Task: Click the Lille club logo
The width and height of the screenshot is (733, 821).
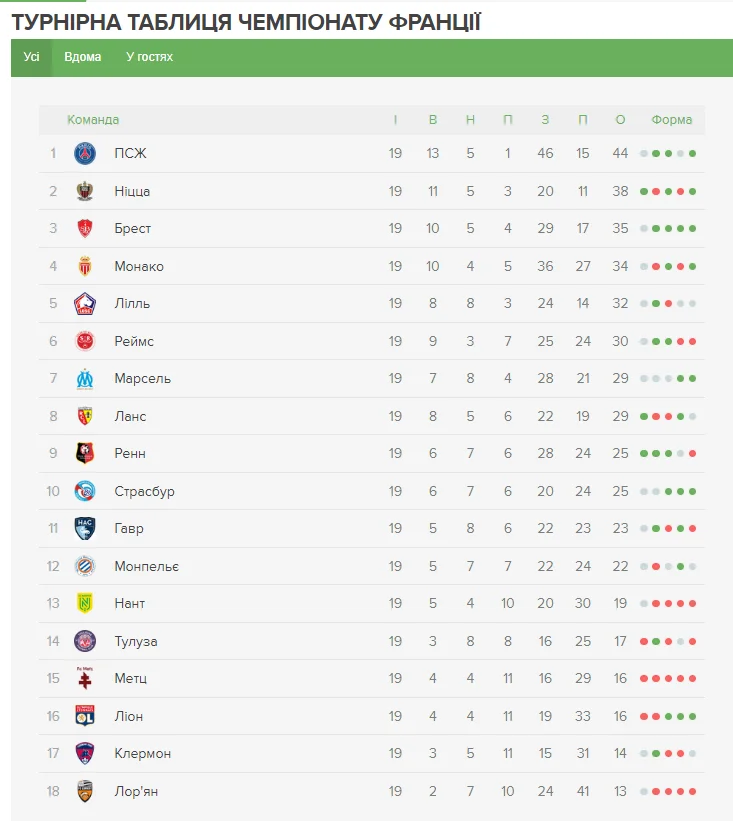Action: tap(85, 304)
